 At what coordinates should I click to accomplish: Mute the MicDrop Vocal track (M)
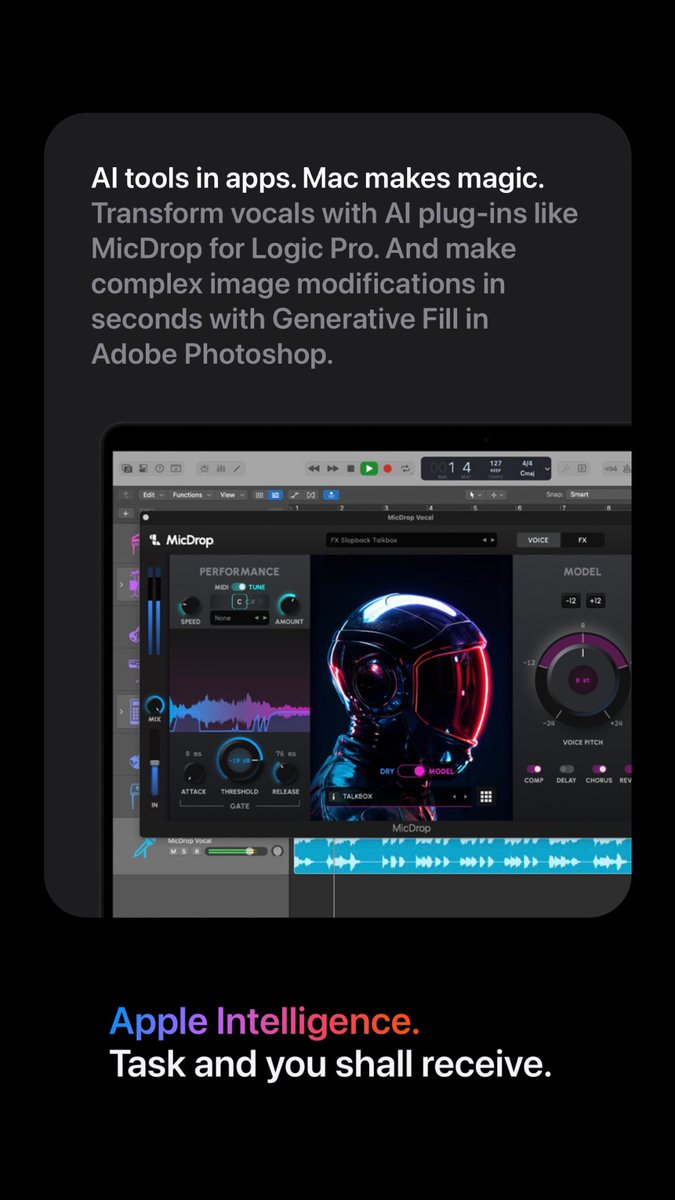173,851
